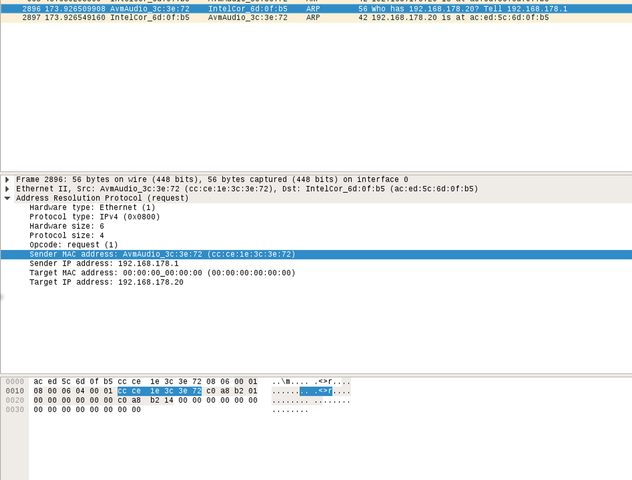Viewport: 632px width, 480px height.
Task: Click source 'IntelCor_6d:0f:b5' in packet 2897
Action: pos(150,18)
